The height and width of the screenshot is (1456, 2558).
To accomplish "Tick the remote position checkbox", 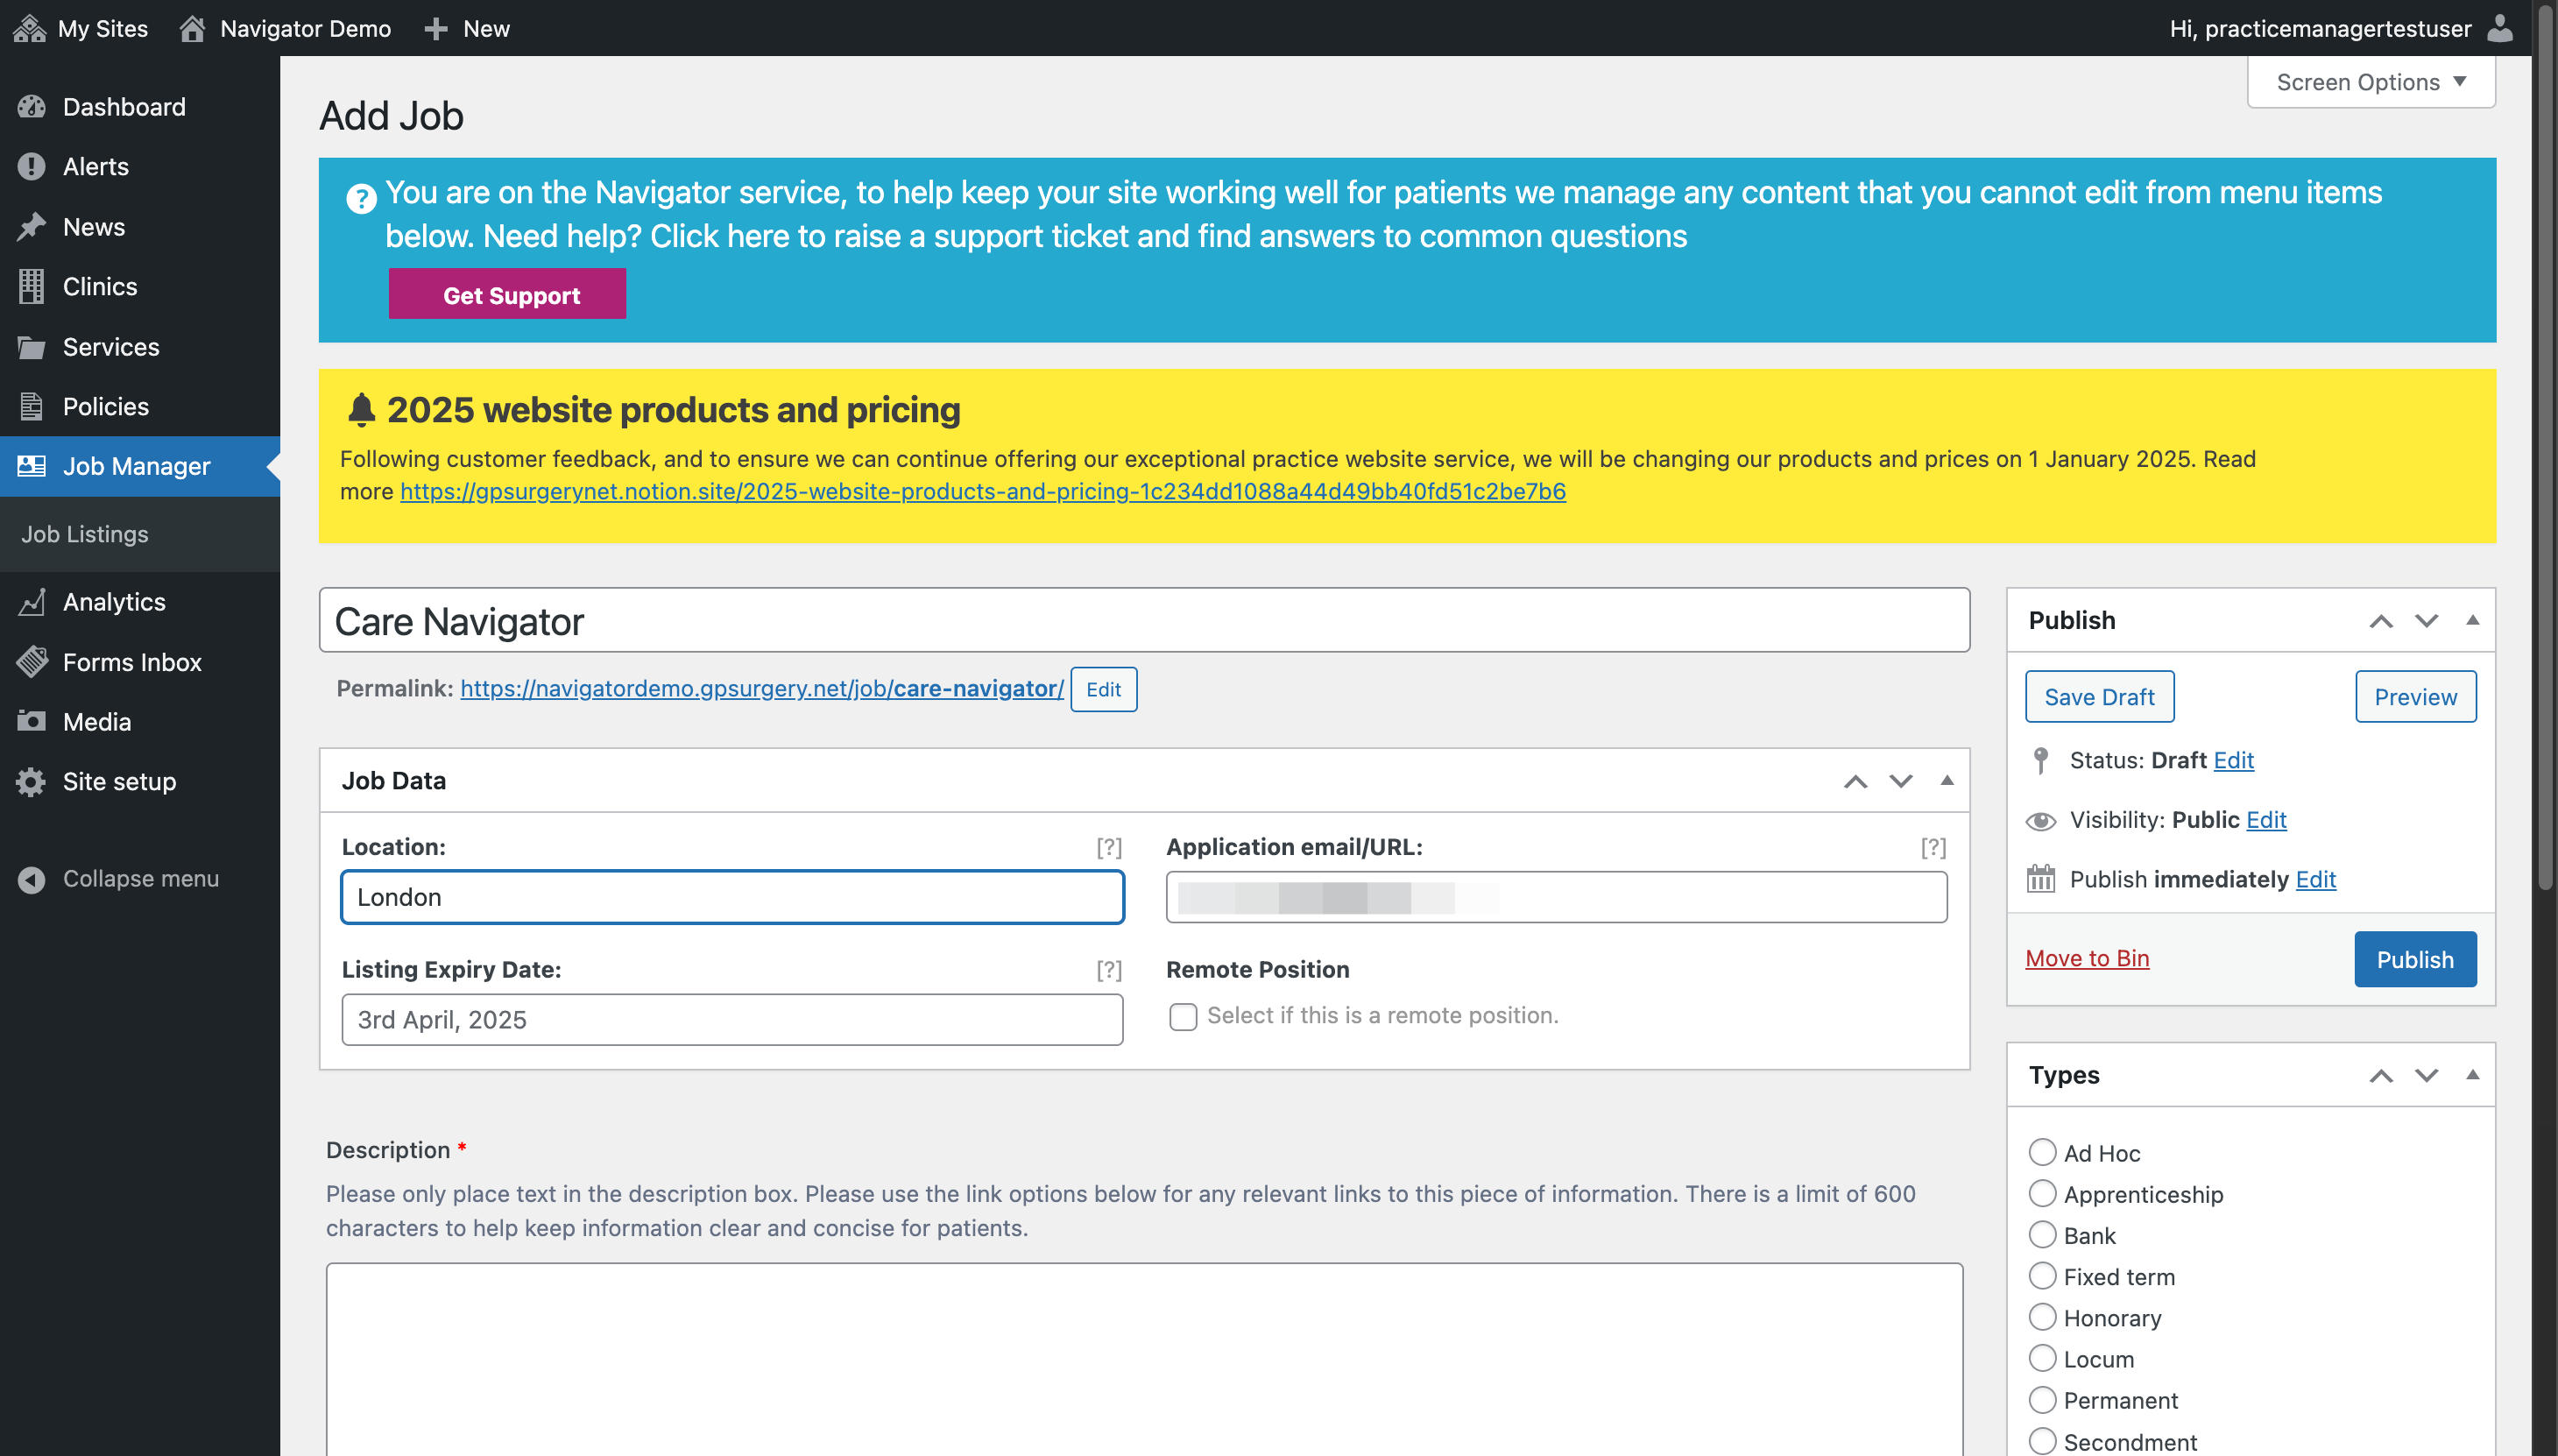I will click(1183, 1017).
